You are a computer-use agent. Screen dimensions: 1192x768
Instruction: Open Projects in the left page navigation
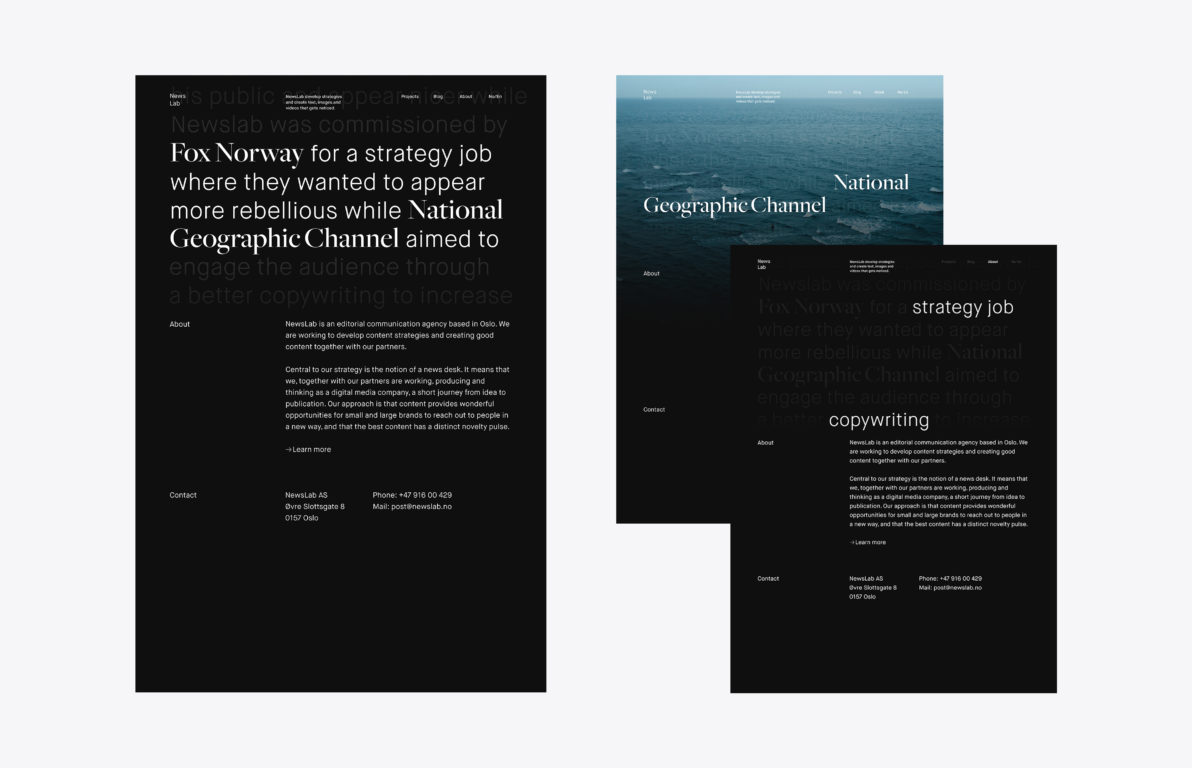click(410, 97)
